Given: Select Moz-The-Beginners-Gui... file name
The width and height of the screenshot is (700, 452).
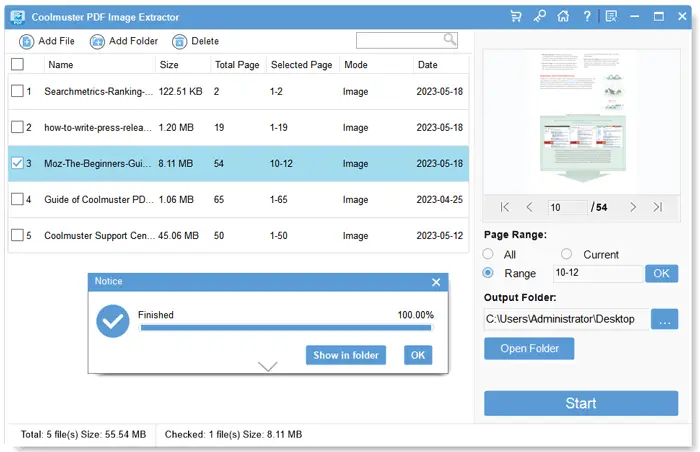Looking at the screenshot, I should pos(97,163).
